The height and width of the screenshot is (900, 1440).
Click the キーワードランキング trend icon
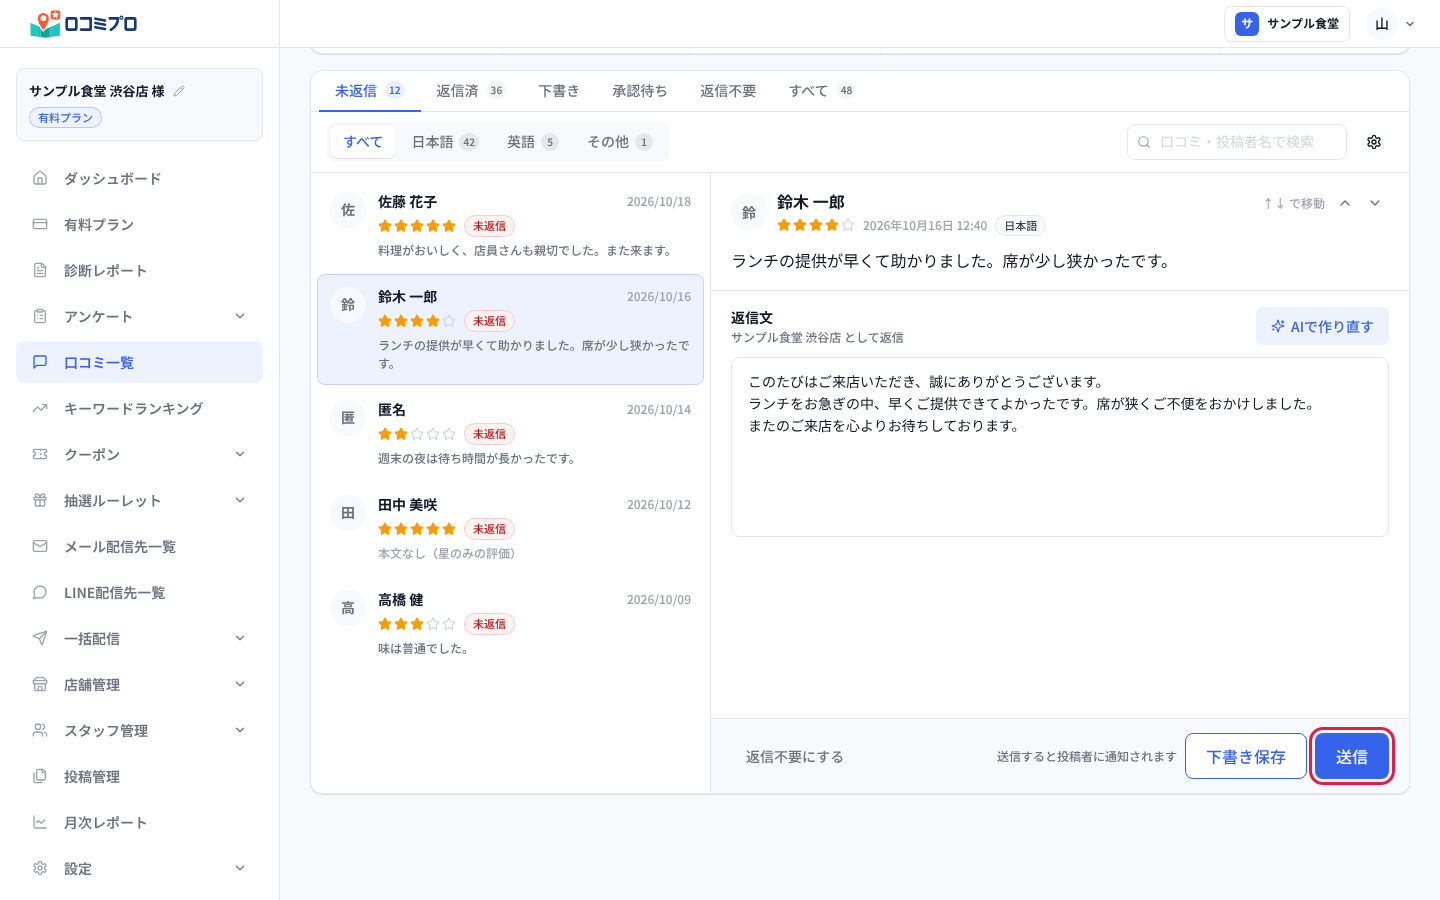tap(40, 408)
